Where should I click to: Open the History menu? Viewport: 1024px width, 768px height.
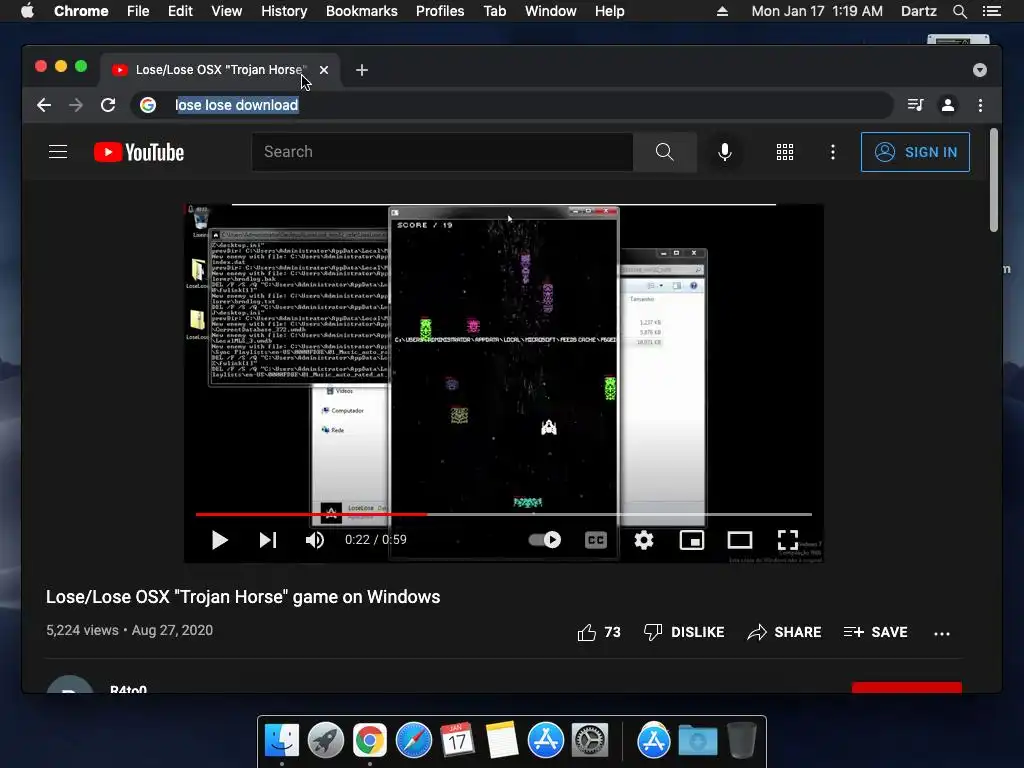click(284, 11)
